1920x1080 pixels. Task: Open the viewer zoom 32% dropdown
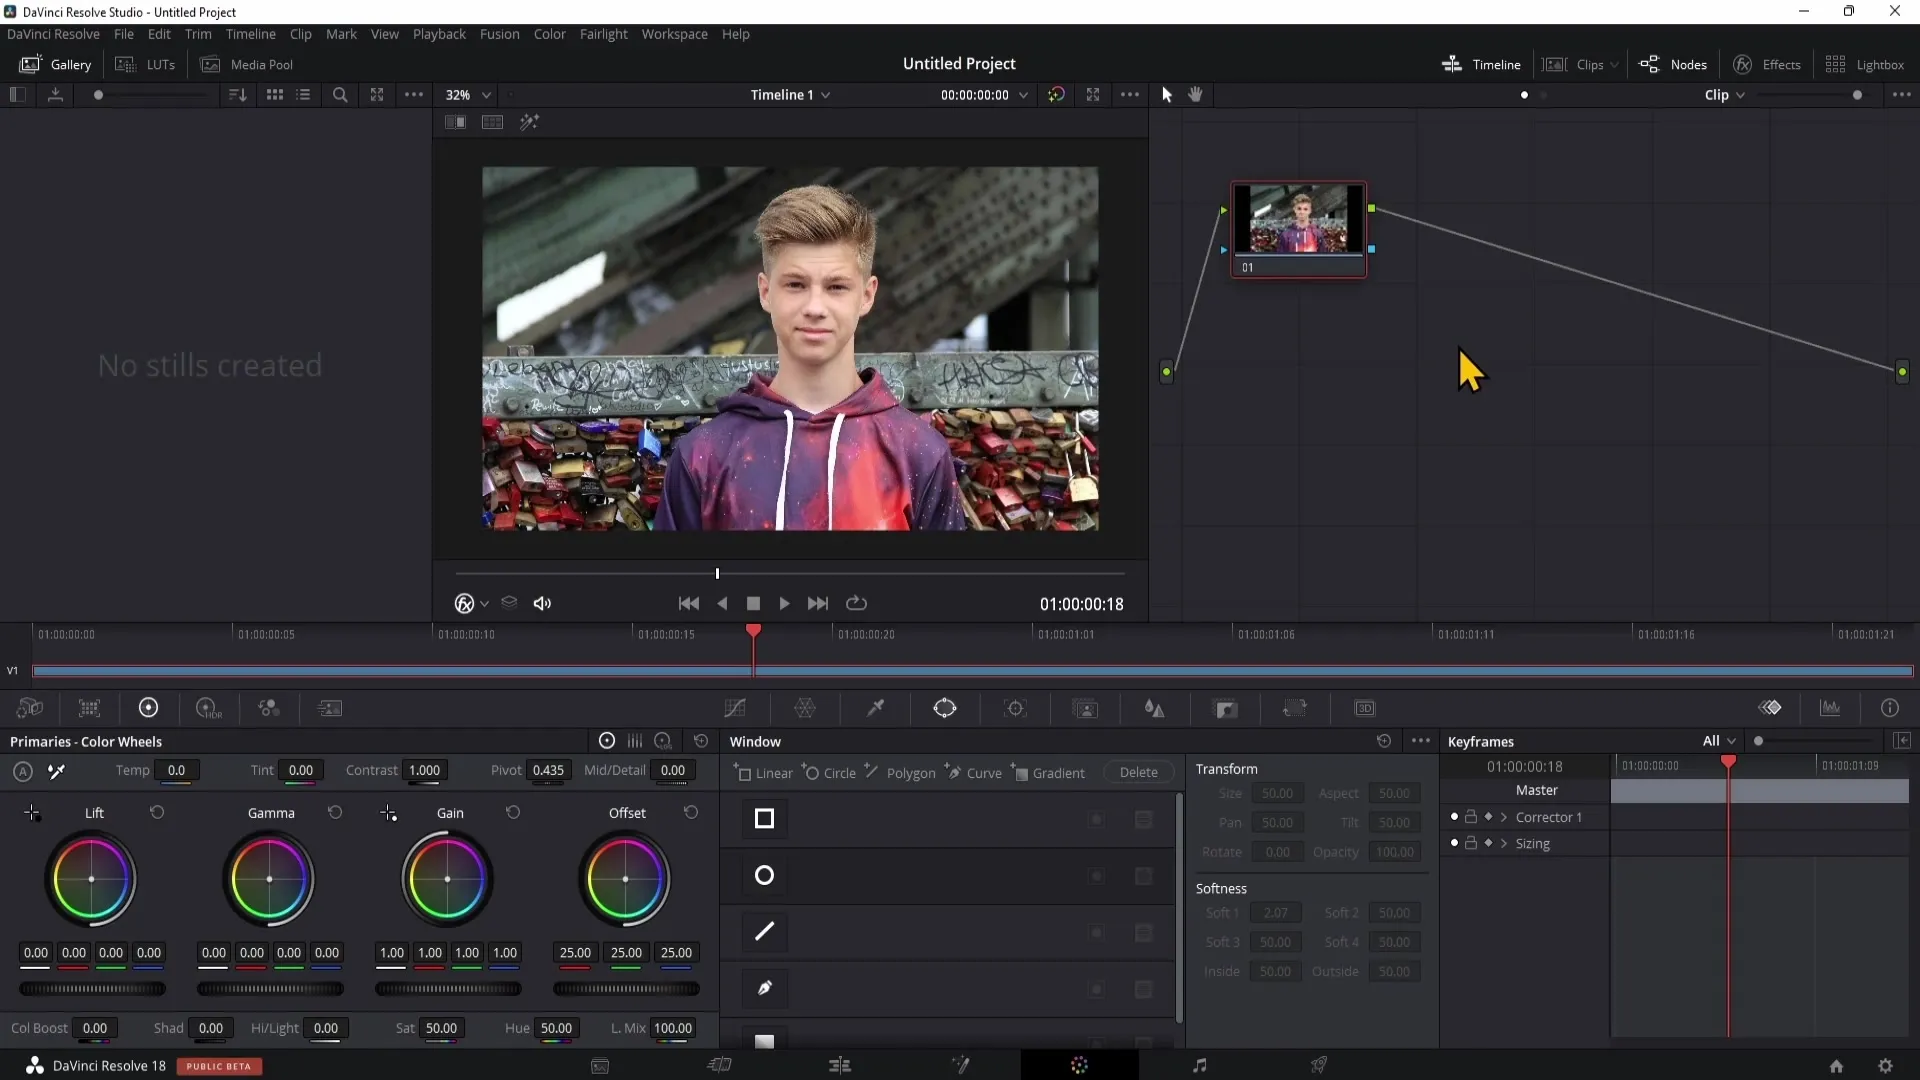468,94
